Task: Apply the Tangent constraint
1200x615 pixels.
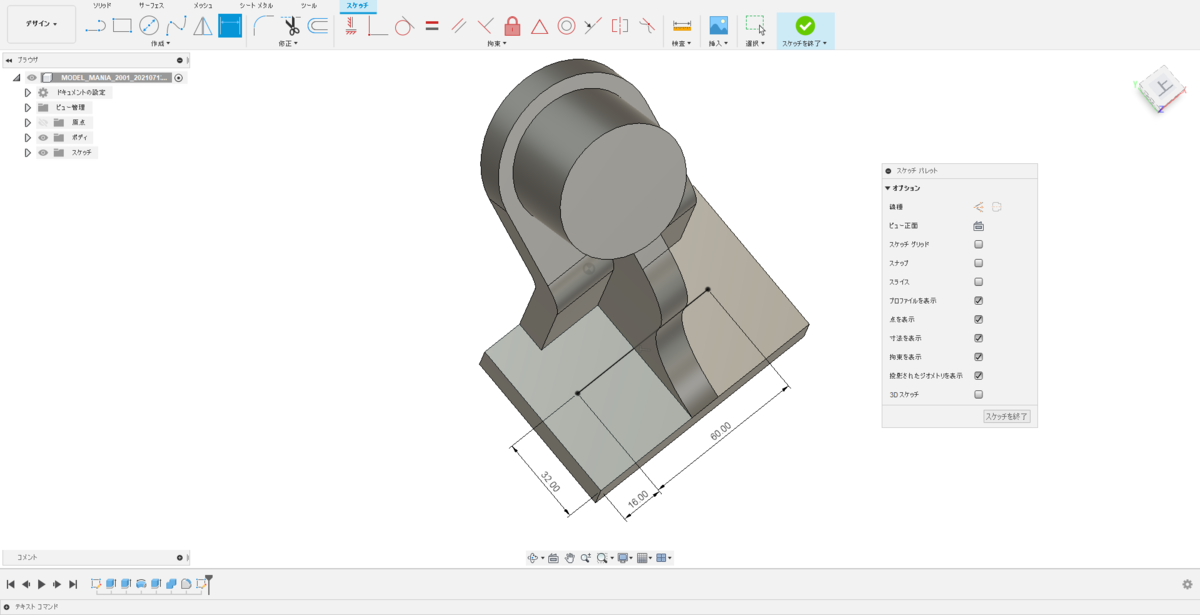Action: point(404,26)
